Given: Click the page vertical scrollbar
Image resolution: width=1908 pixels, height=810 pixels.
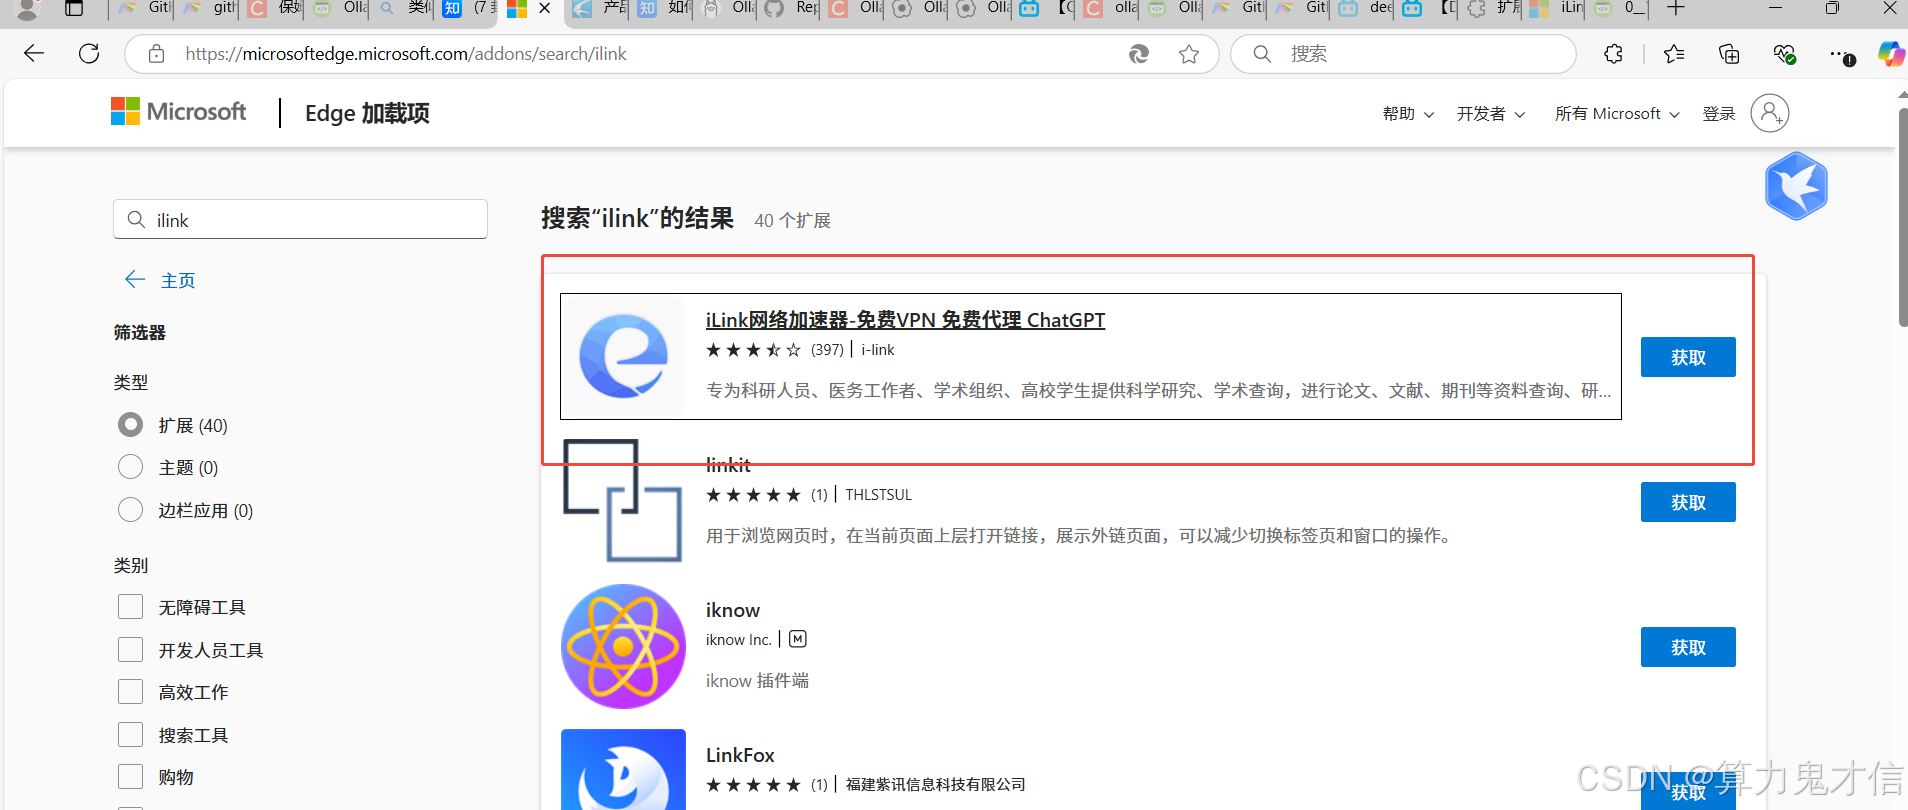Looking at the screenshot, I should pos(1902,217).
